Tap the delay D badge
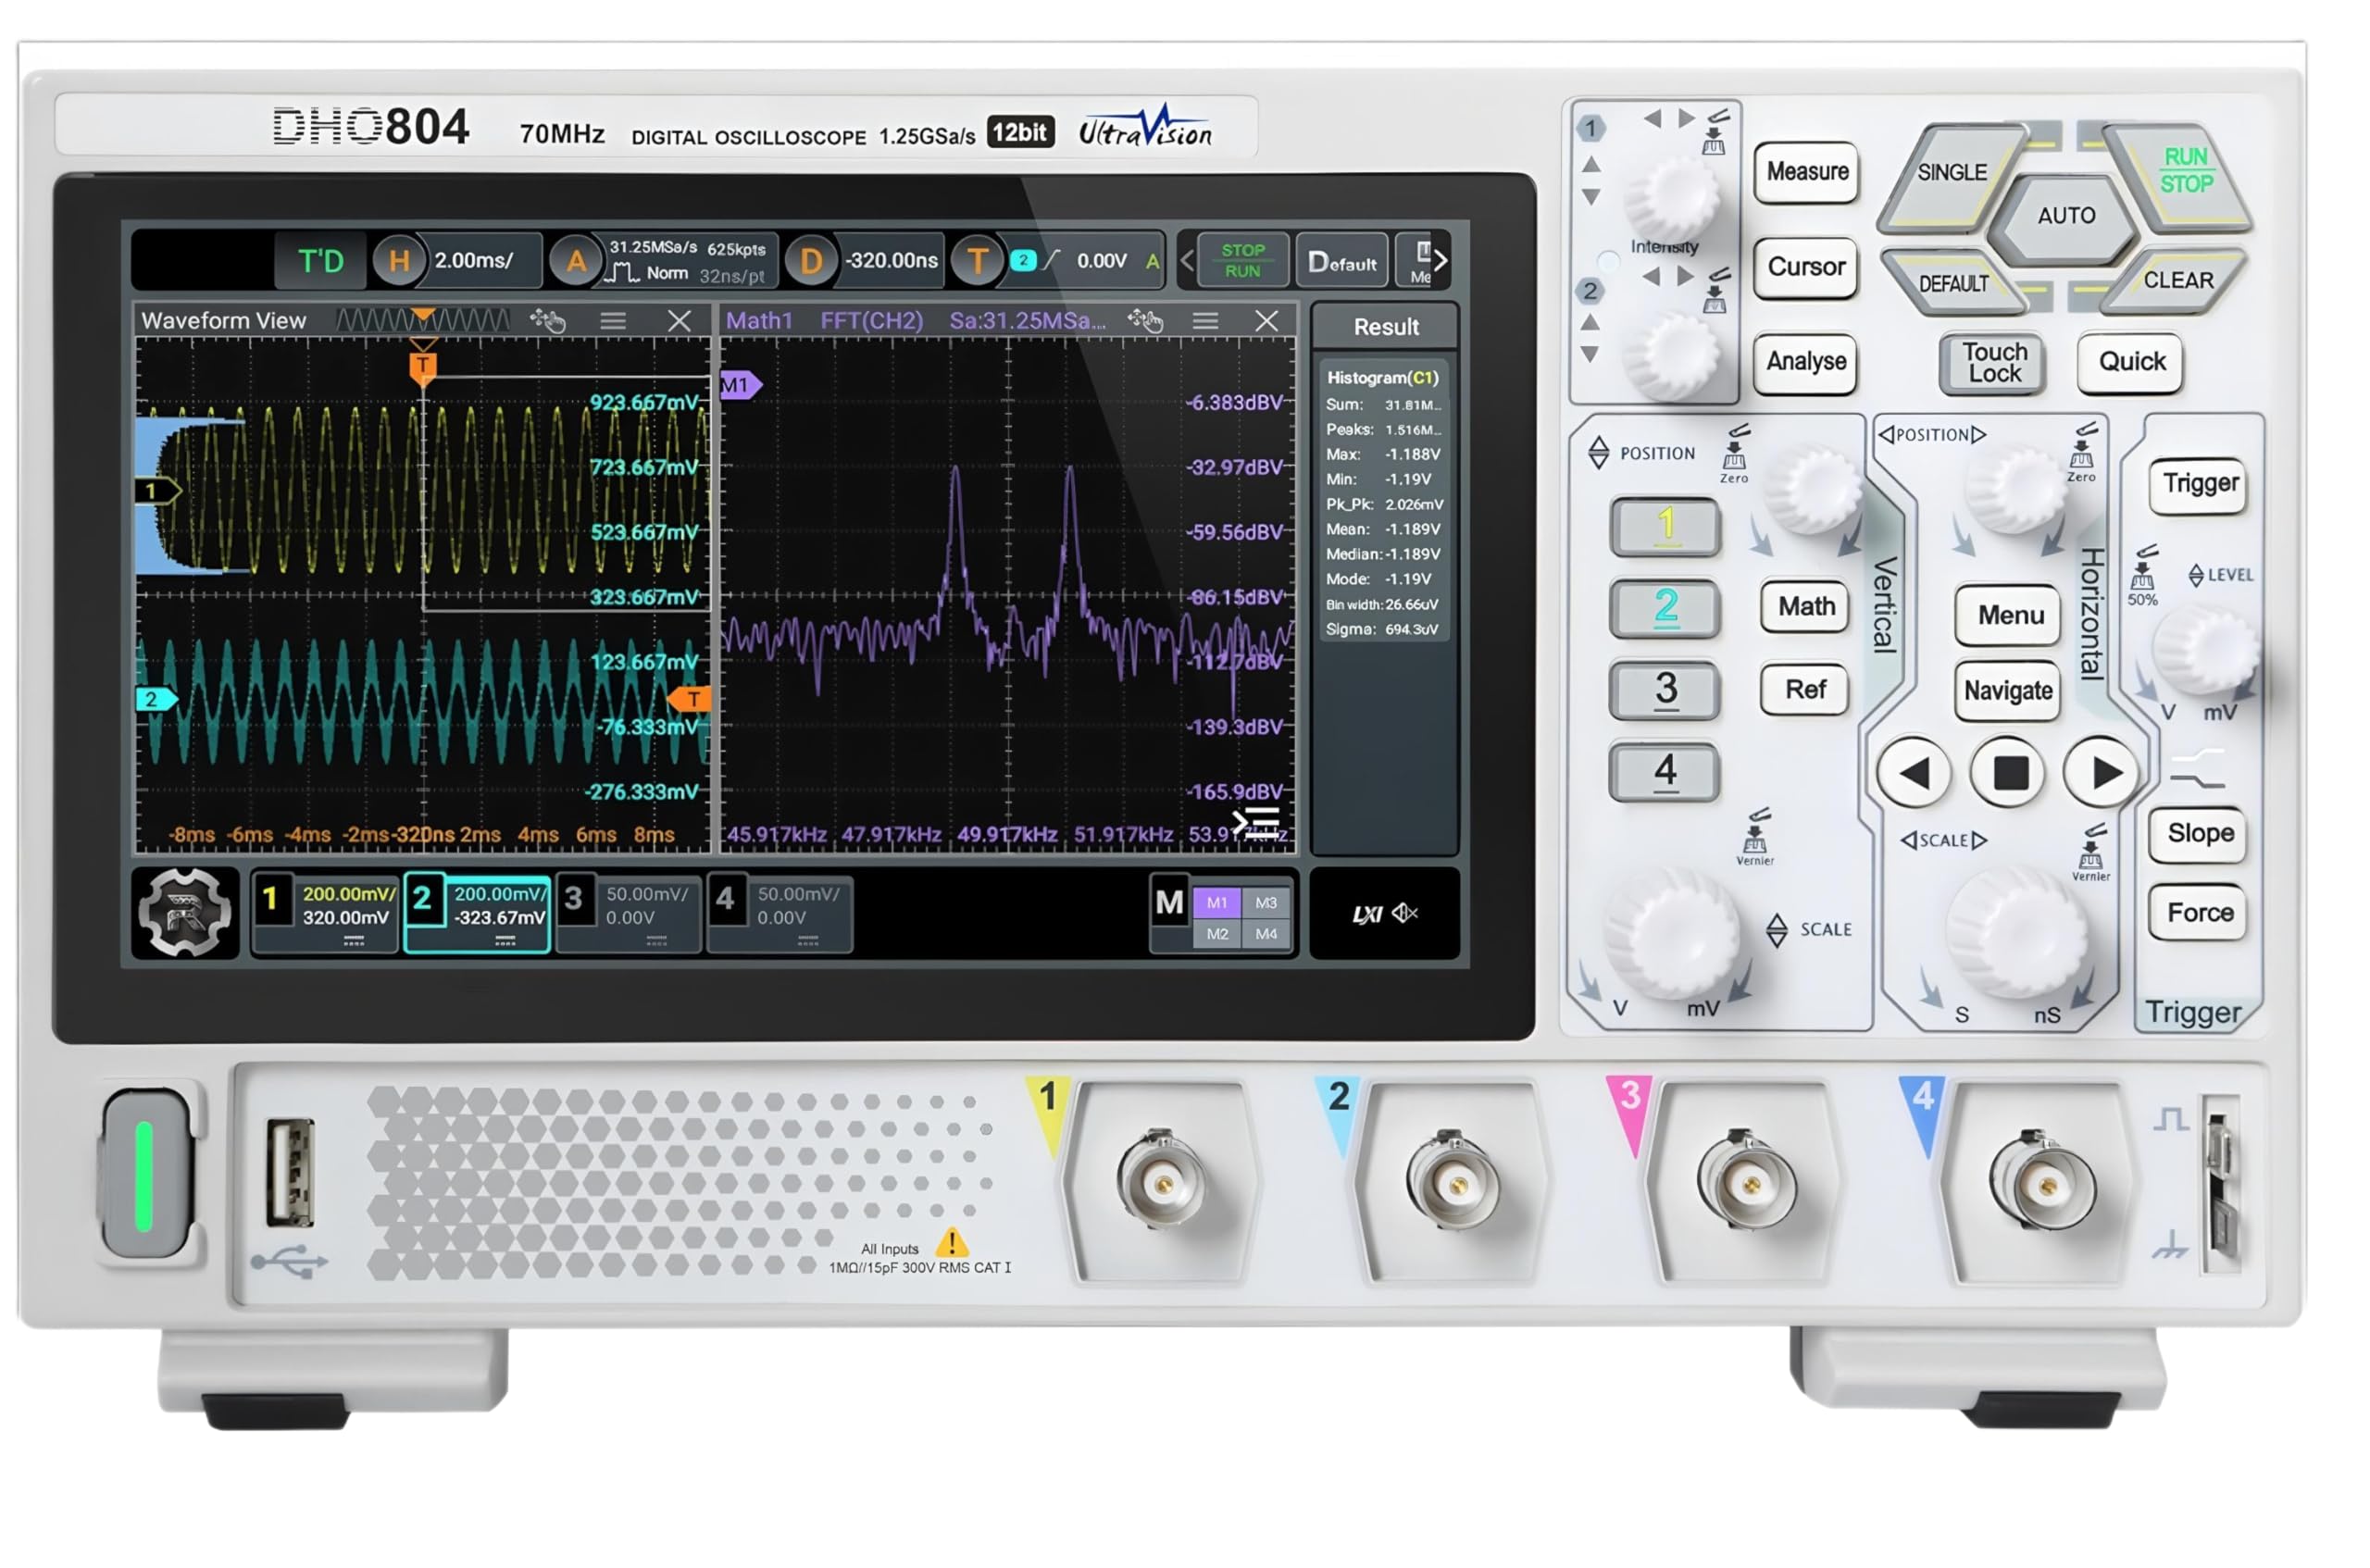Screen dimensions: 2370x1568 tap(810, 261)
